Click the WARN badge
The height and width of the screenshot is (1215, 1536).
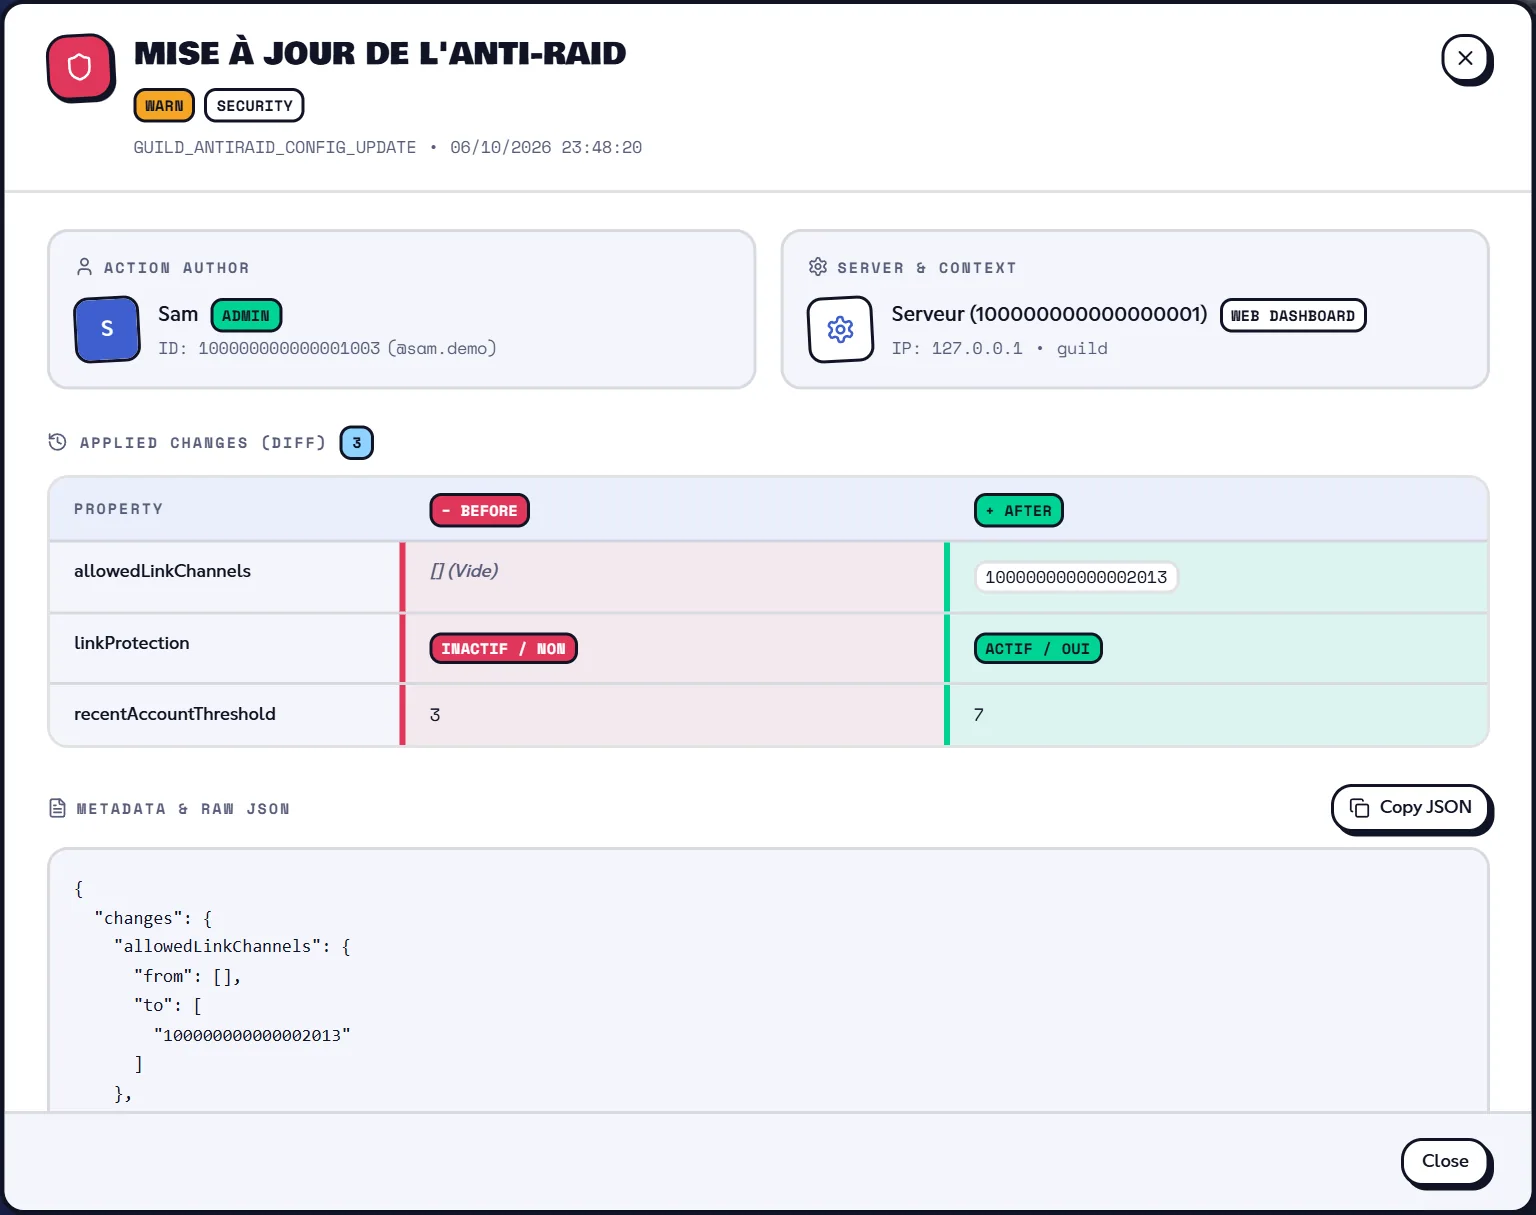coord(164,106)
